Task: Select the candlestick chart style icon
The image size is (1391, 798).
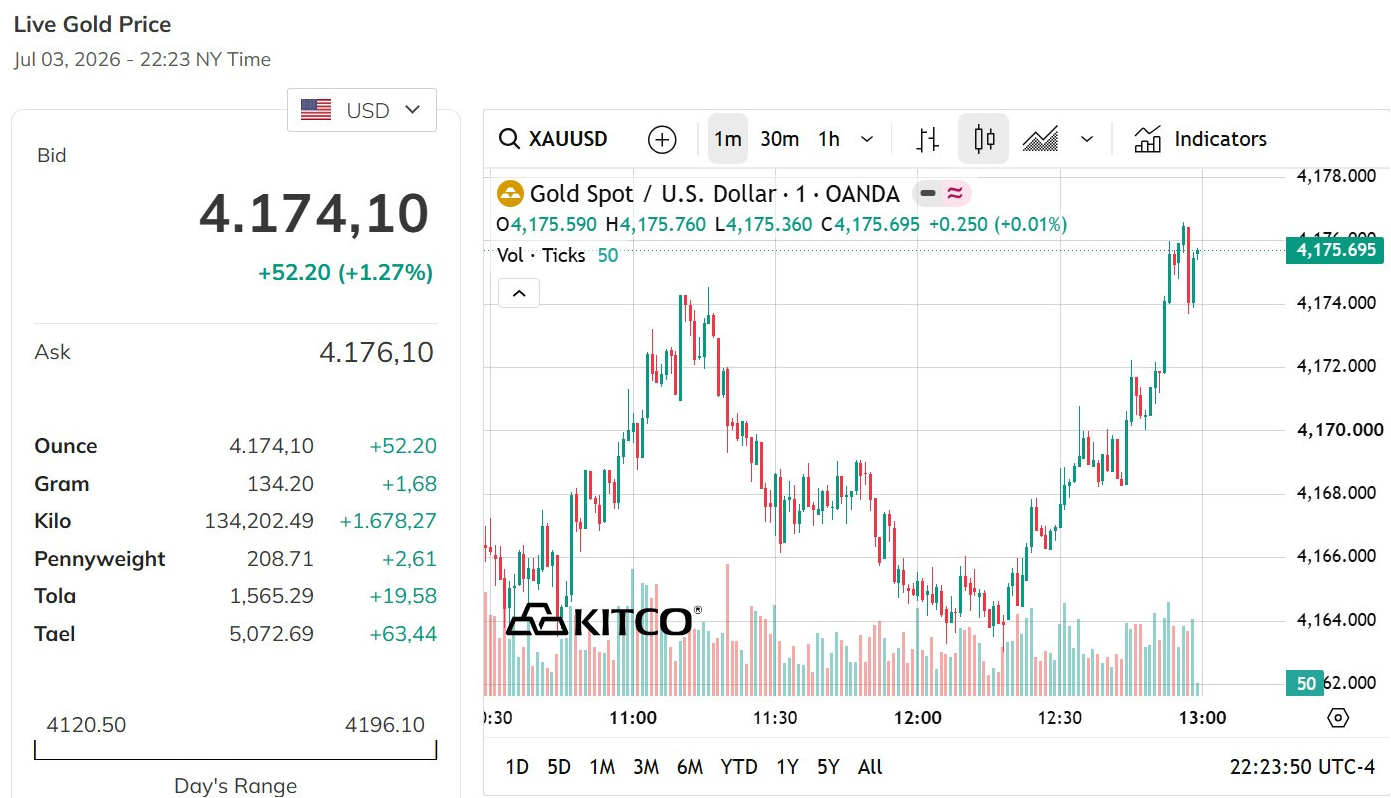Action: 984,139
